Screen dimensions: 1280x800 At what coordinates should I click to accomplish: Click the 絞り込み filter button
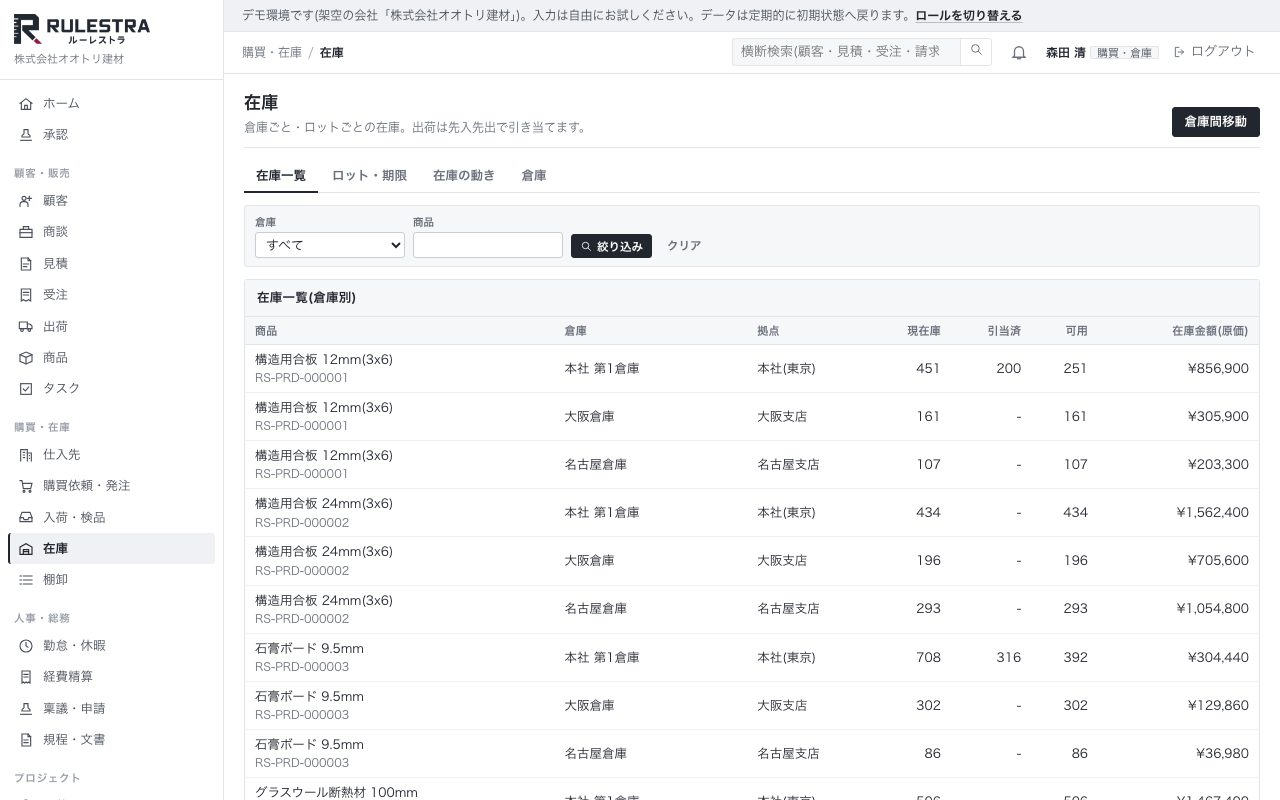tap(611, 246)
